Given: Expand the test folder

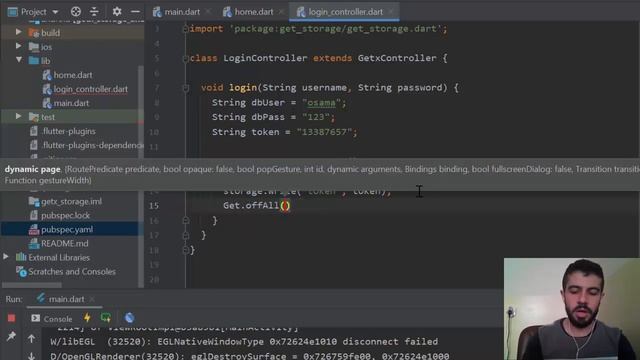Looking at the screenshot, I should coord(18,116).
